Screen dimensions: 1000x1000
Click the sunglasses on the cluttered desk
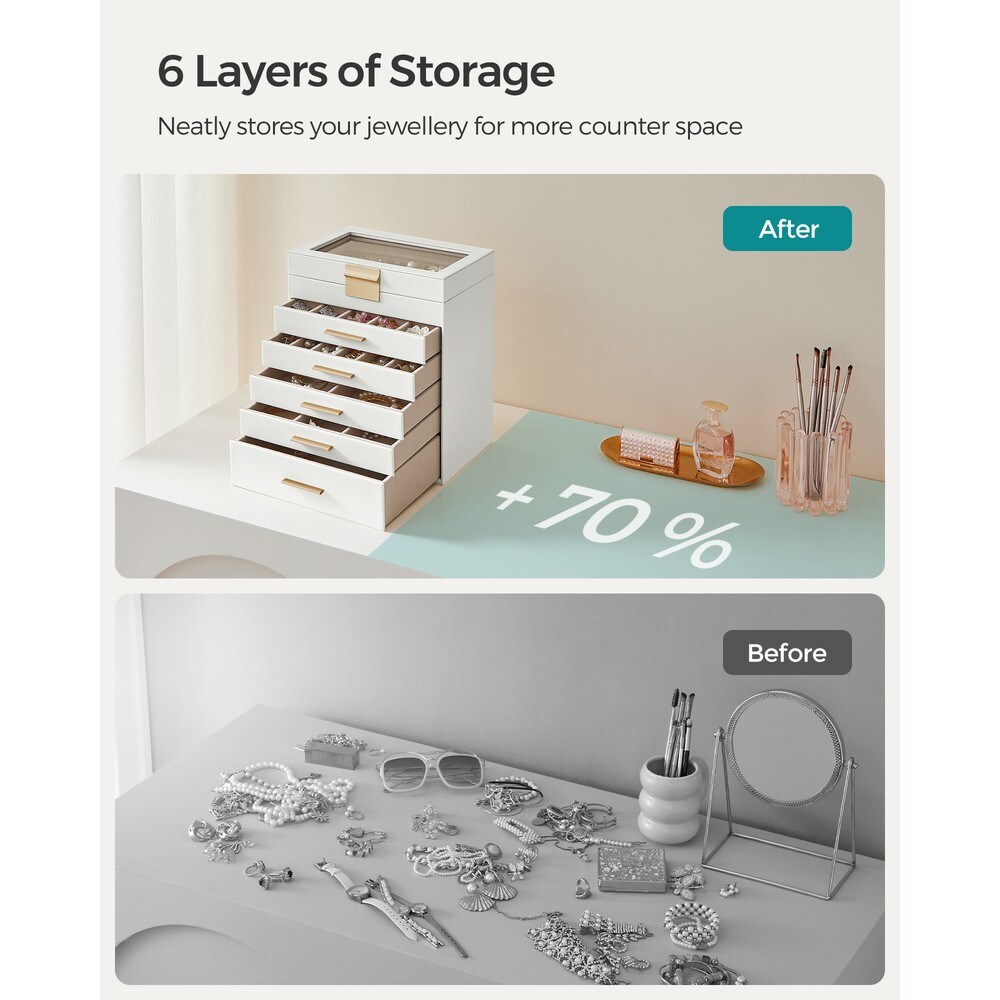pyautogui.click(x=430, y=770)
